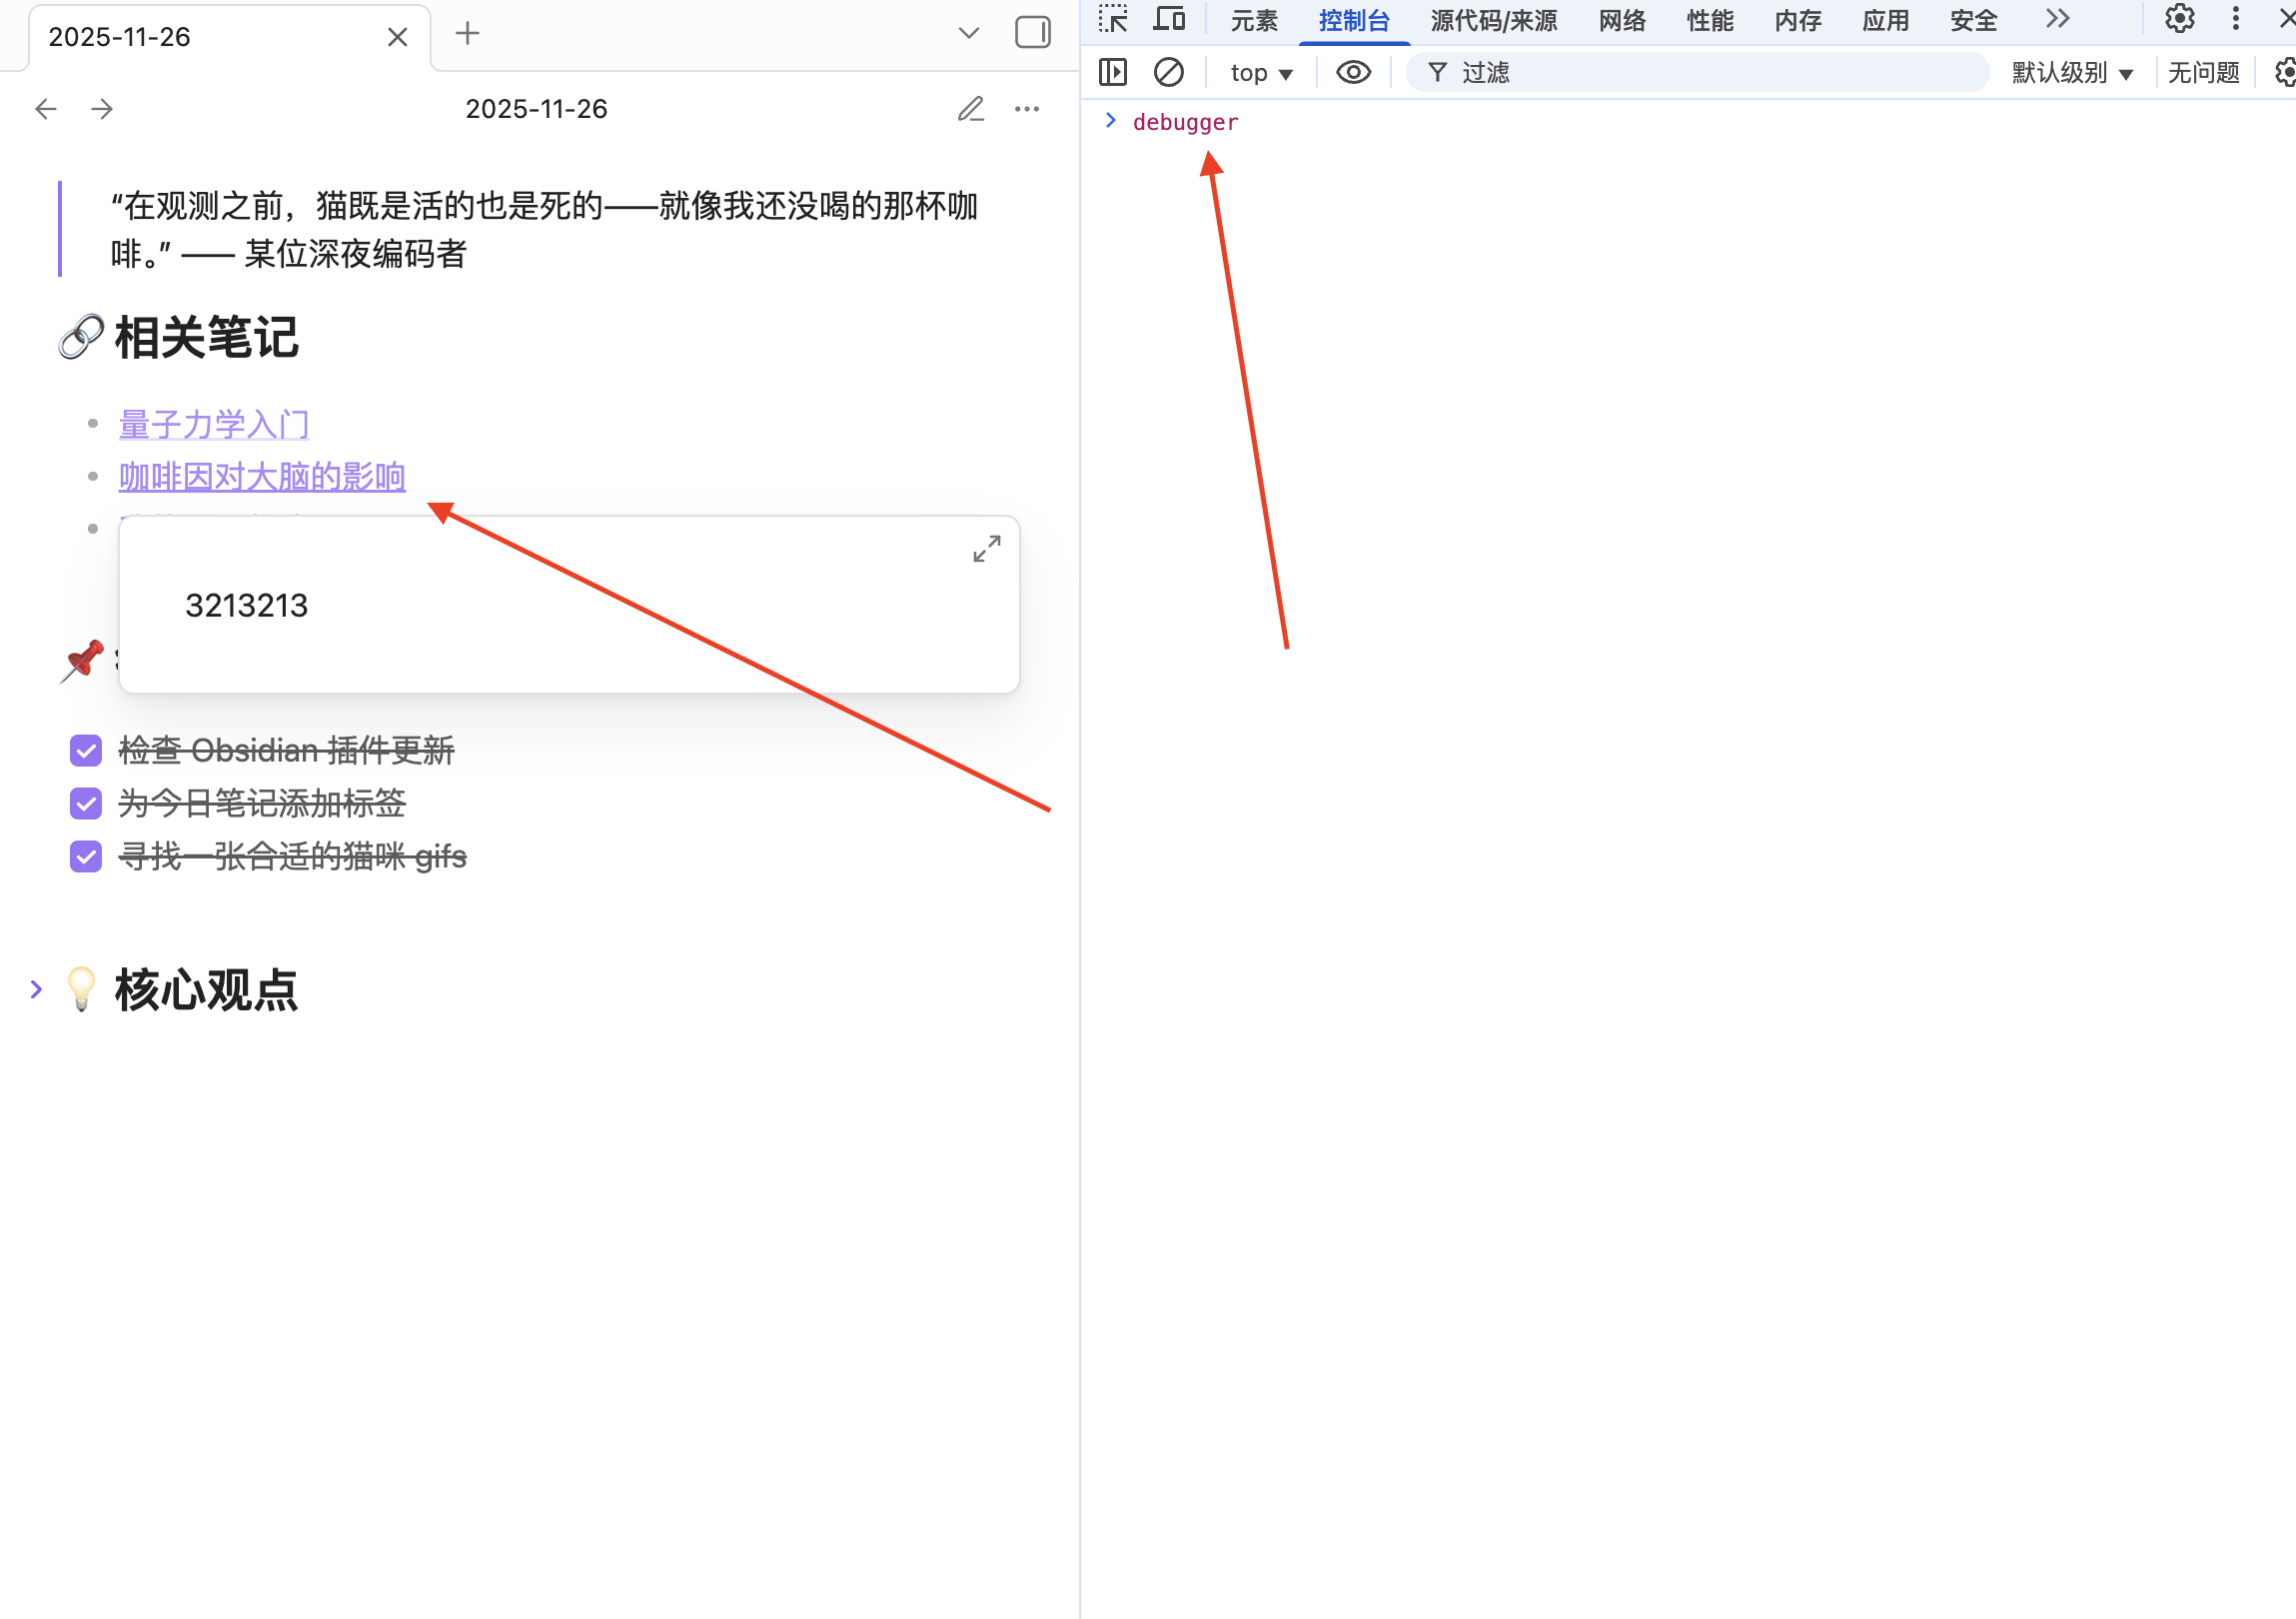Switch to the 网络 DevTools tab
The image size is (2296, 1619).
1621,21
